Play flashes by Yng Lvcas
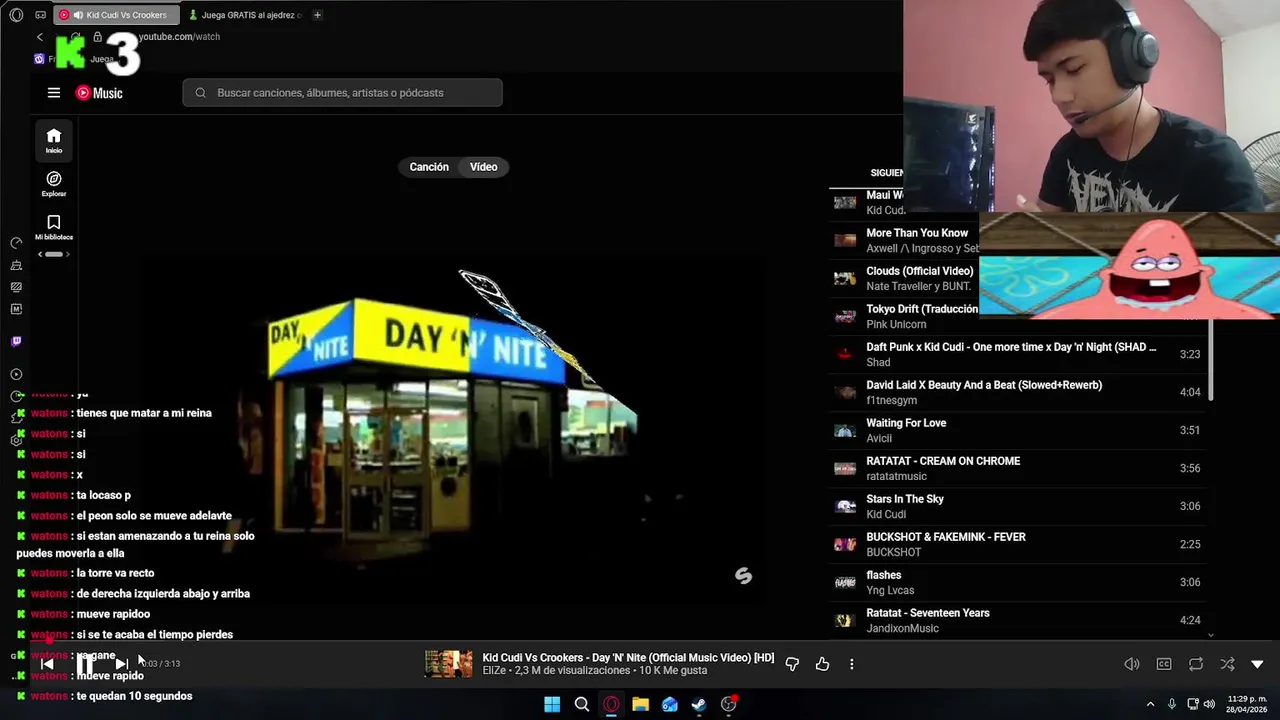The image size is (1280, 720). click(1018, 582)
